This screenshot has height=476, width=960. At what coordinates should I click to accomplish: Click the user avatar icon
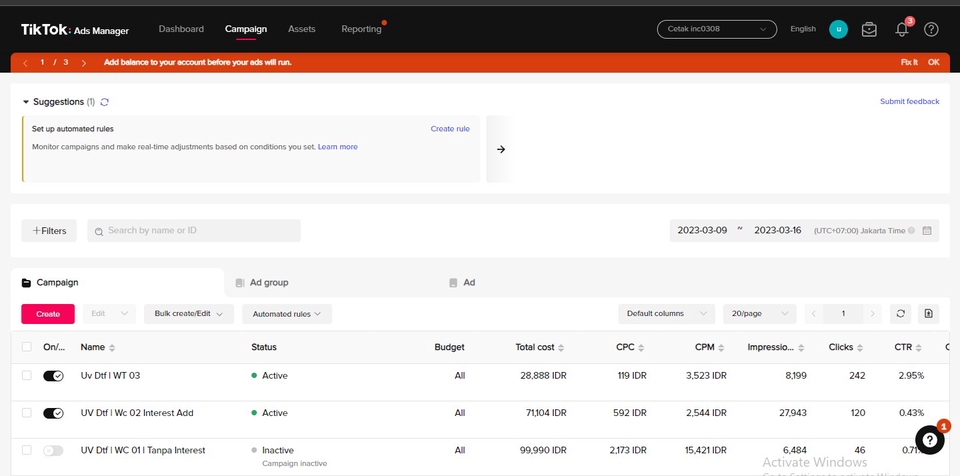coord(838,29)
